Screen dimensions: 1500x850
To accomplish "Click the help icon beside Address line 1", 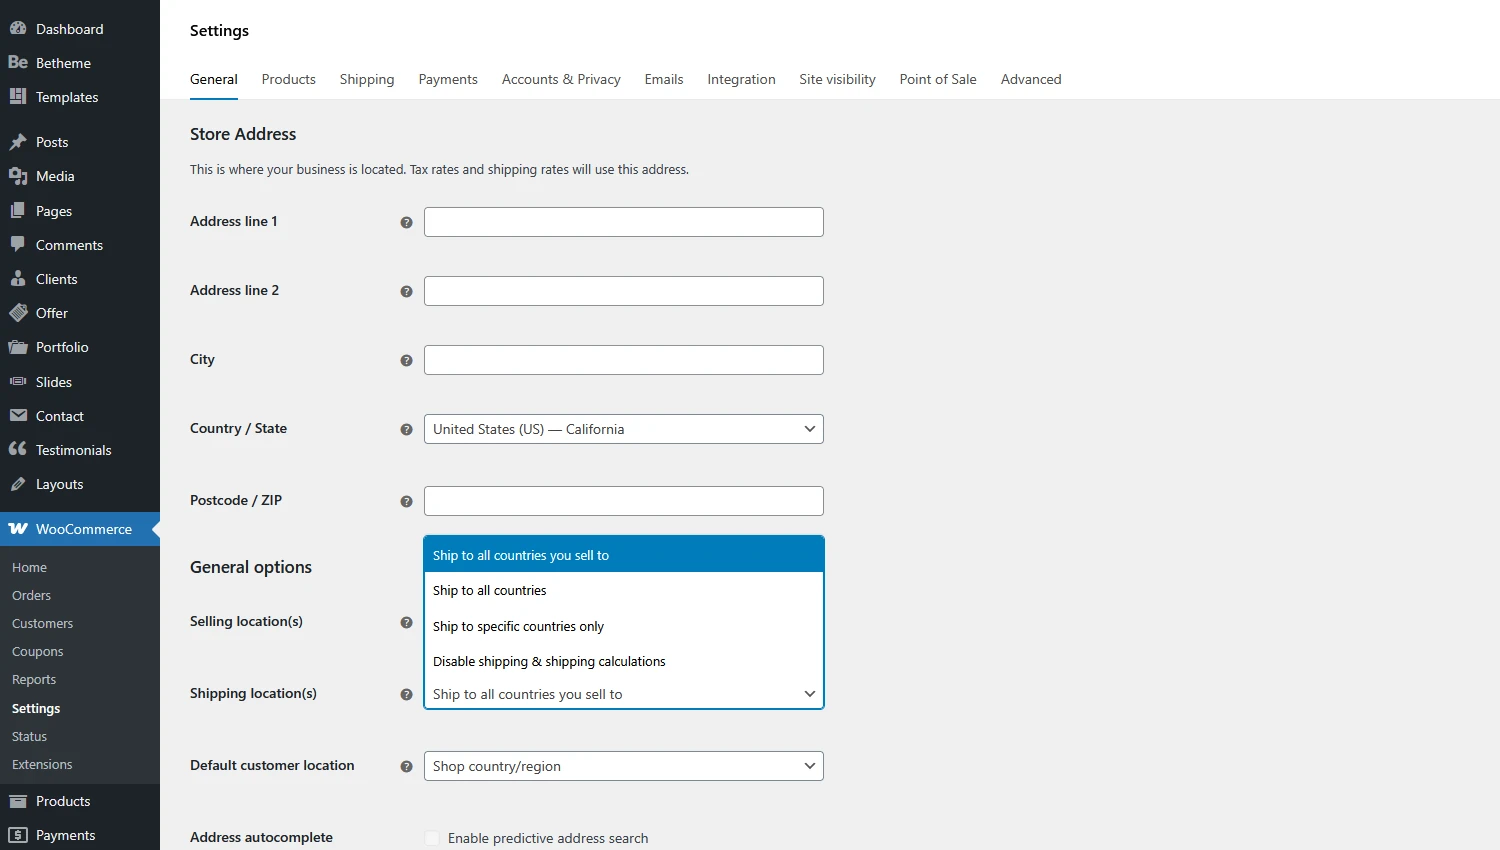I will click(406, 223).
